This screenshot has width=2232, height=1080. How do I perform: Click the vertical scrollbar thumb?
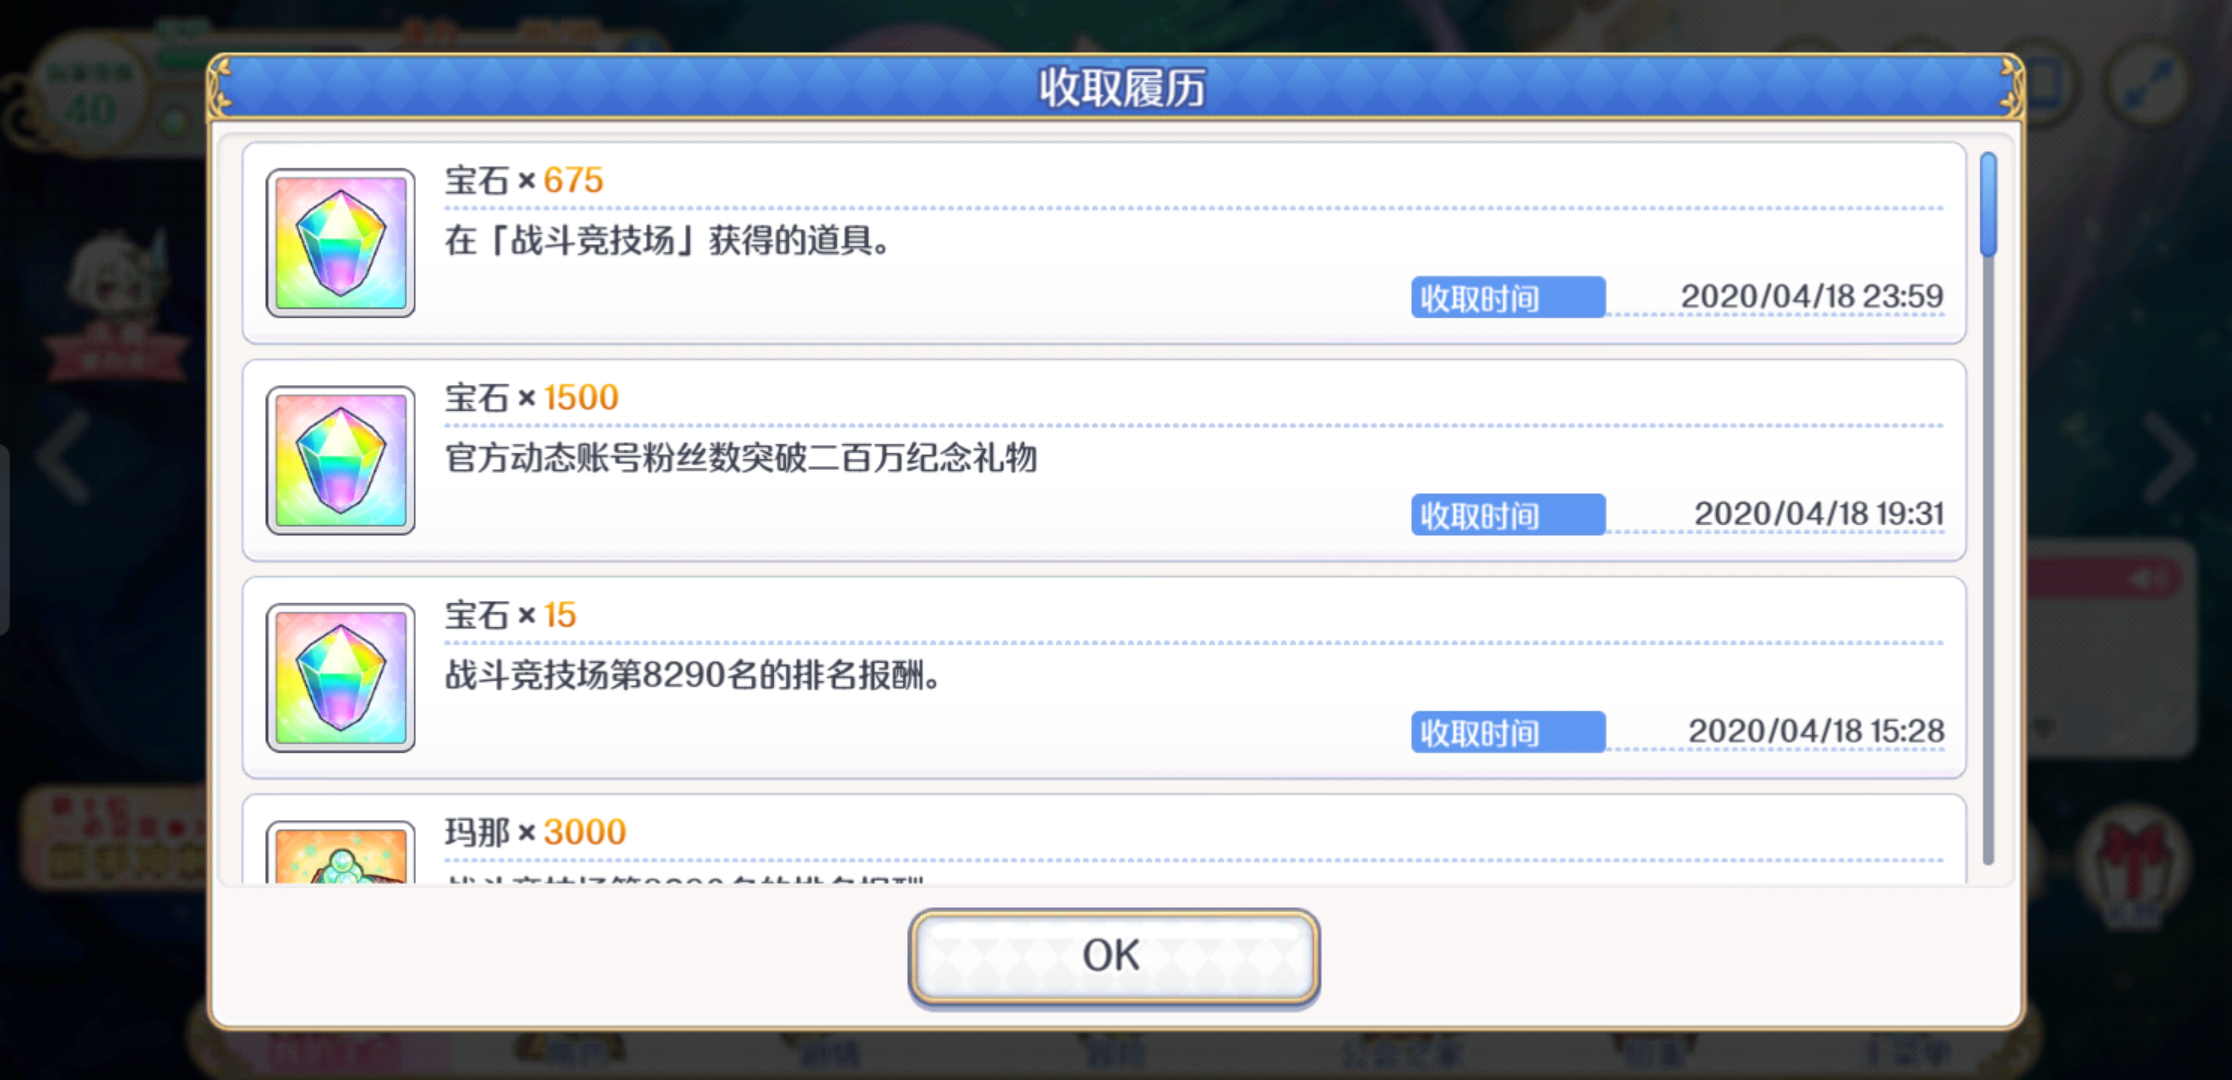point(1988,204)
